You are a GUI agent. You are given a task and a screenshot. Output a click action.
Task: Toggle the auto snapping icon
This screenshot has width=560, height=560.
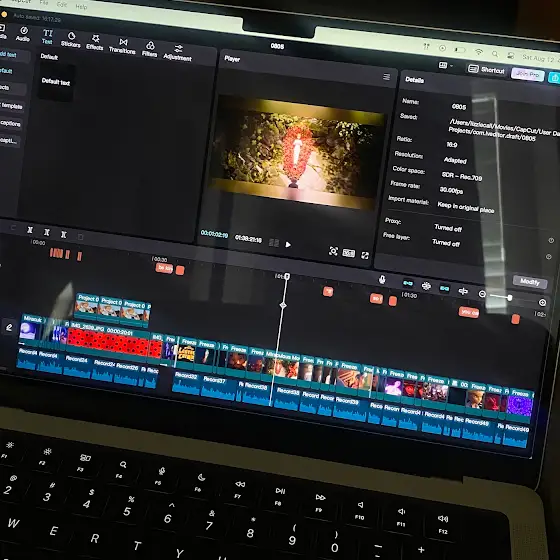click(x=426, y=286)
